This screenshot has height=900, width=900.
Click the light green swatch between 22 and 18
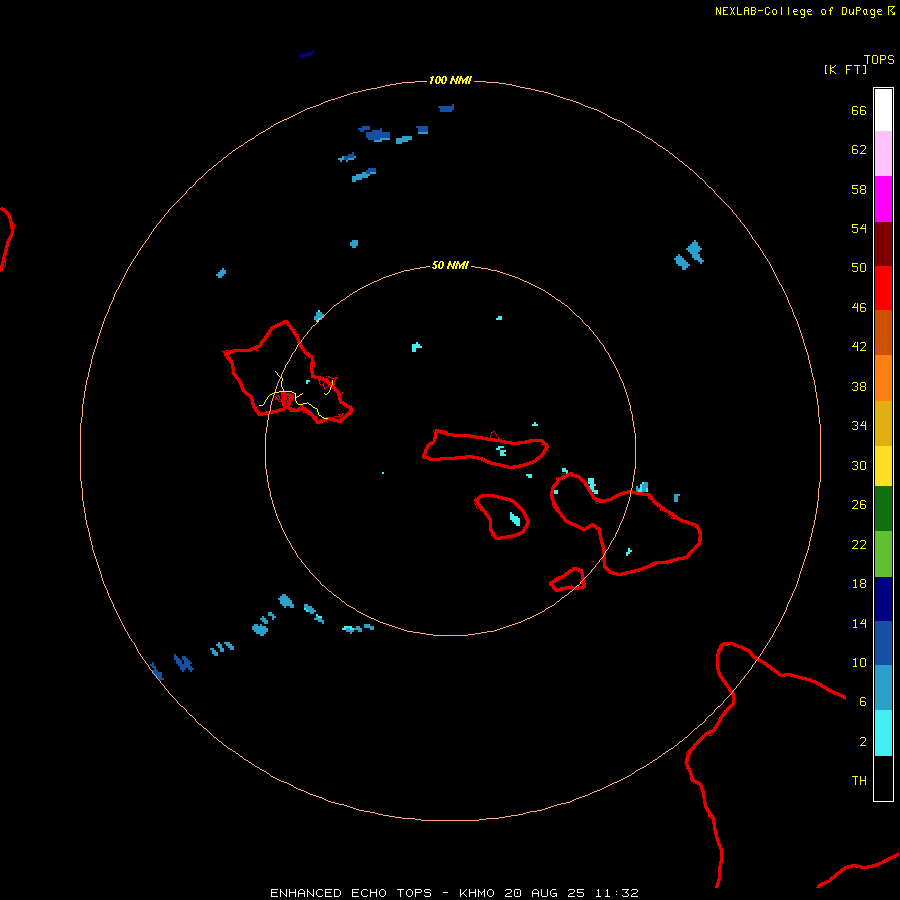click(883, 554)
